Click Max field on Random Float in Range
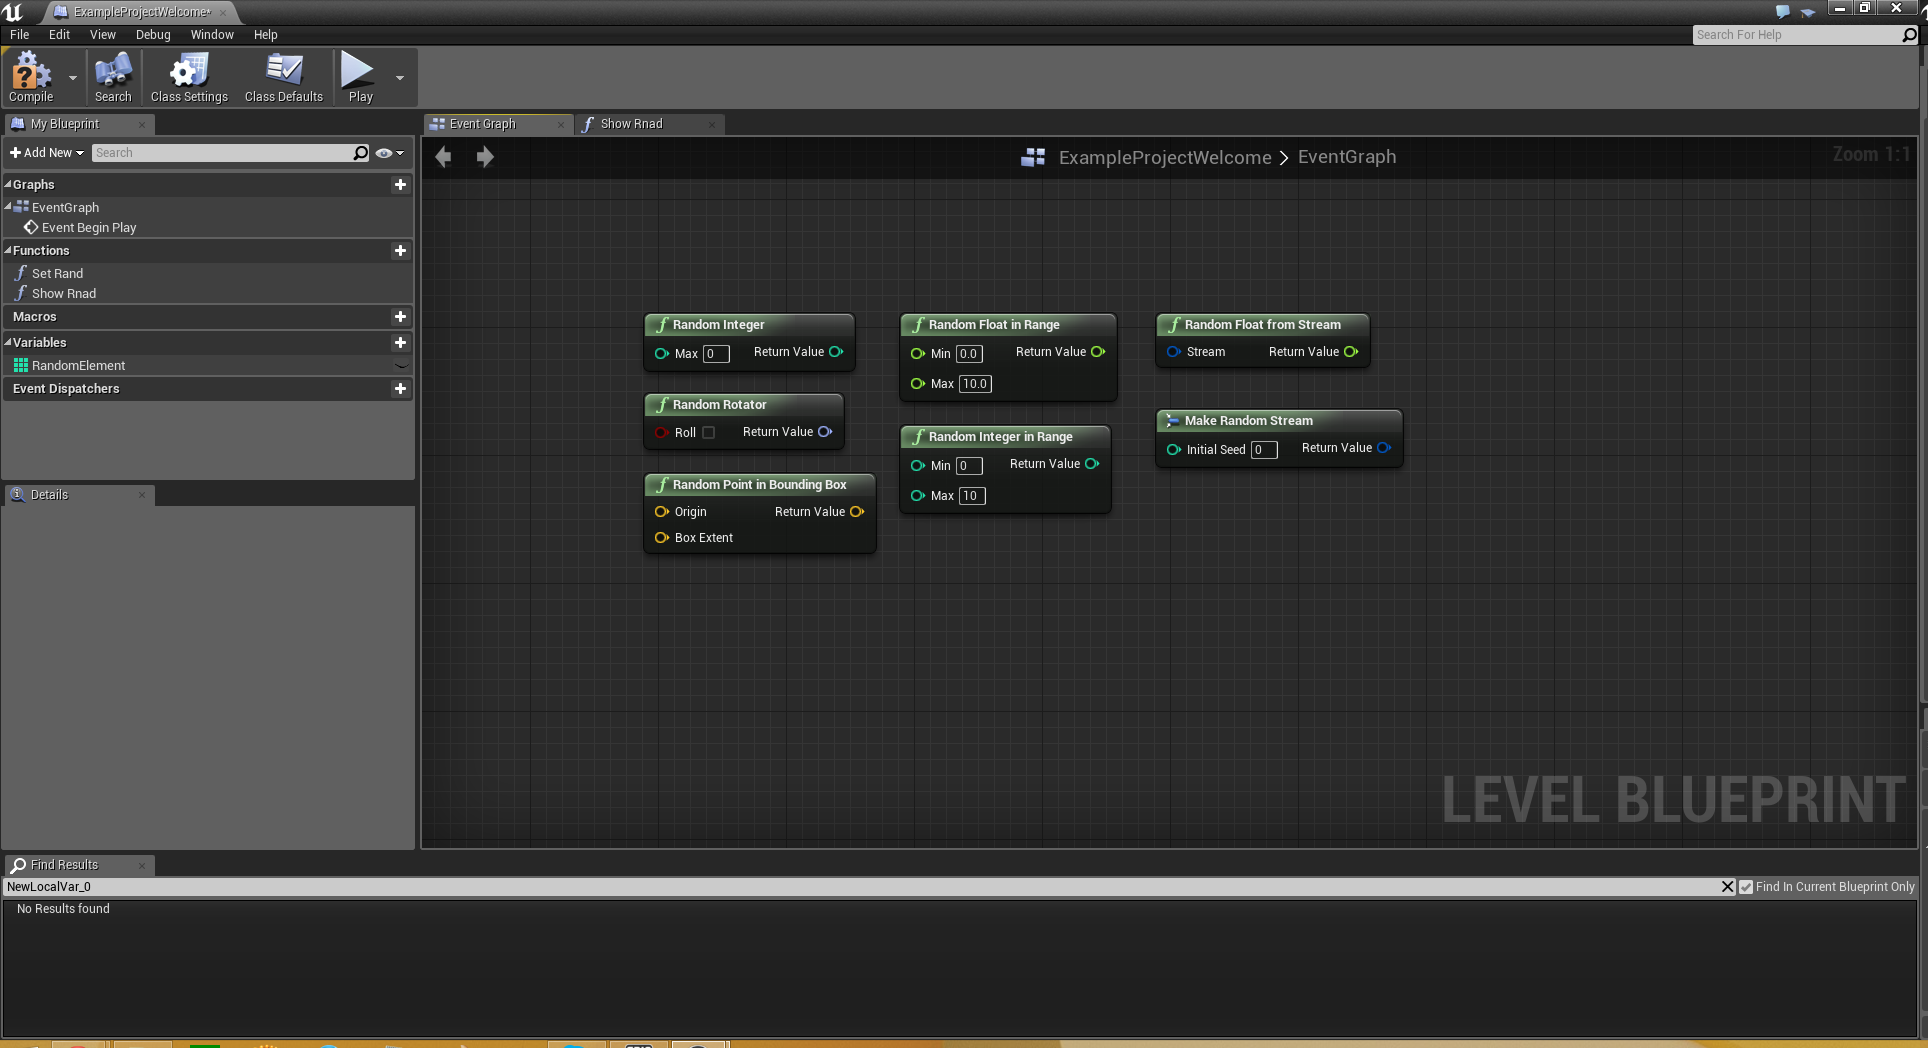Image resolution: width=1928 pixels, height=1048 pixels. click(975, 384)
